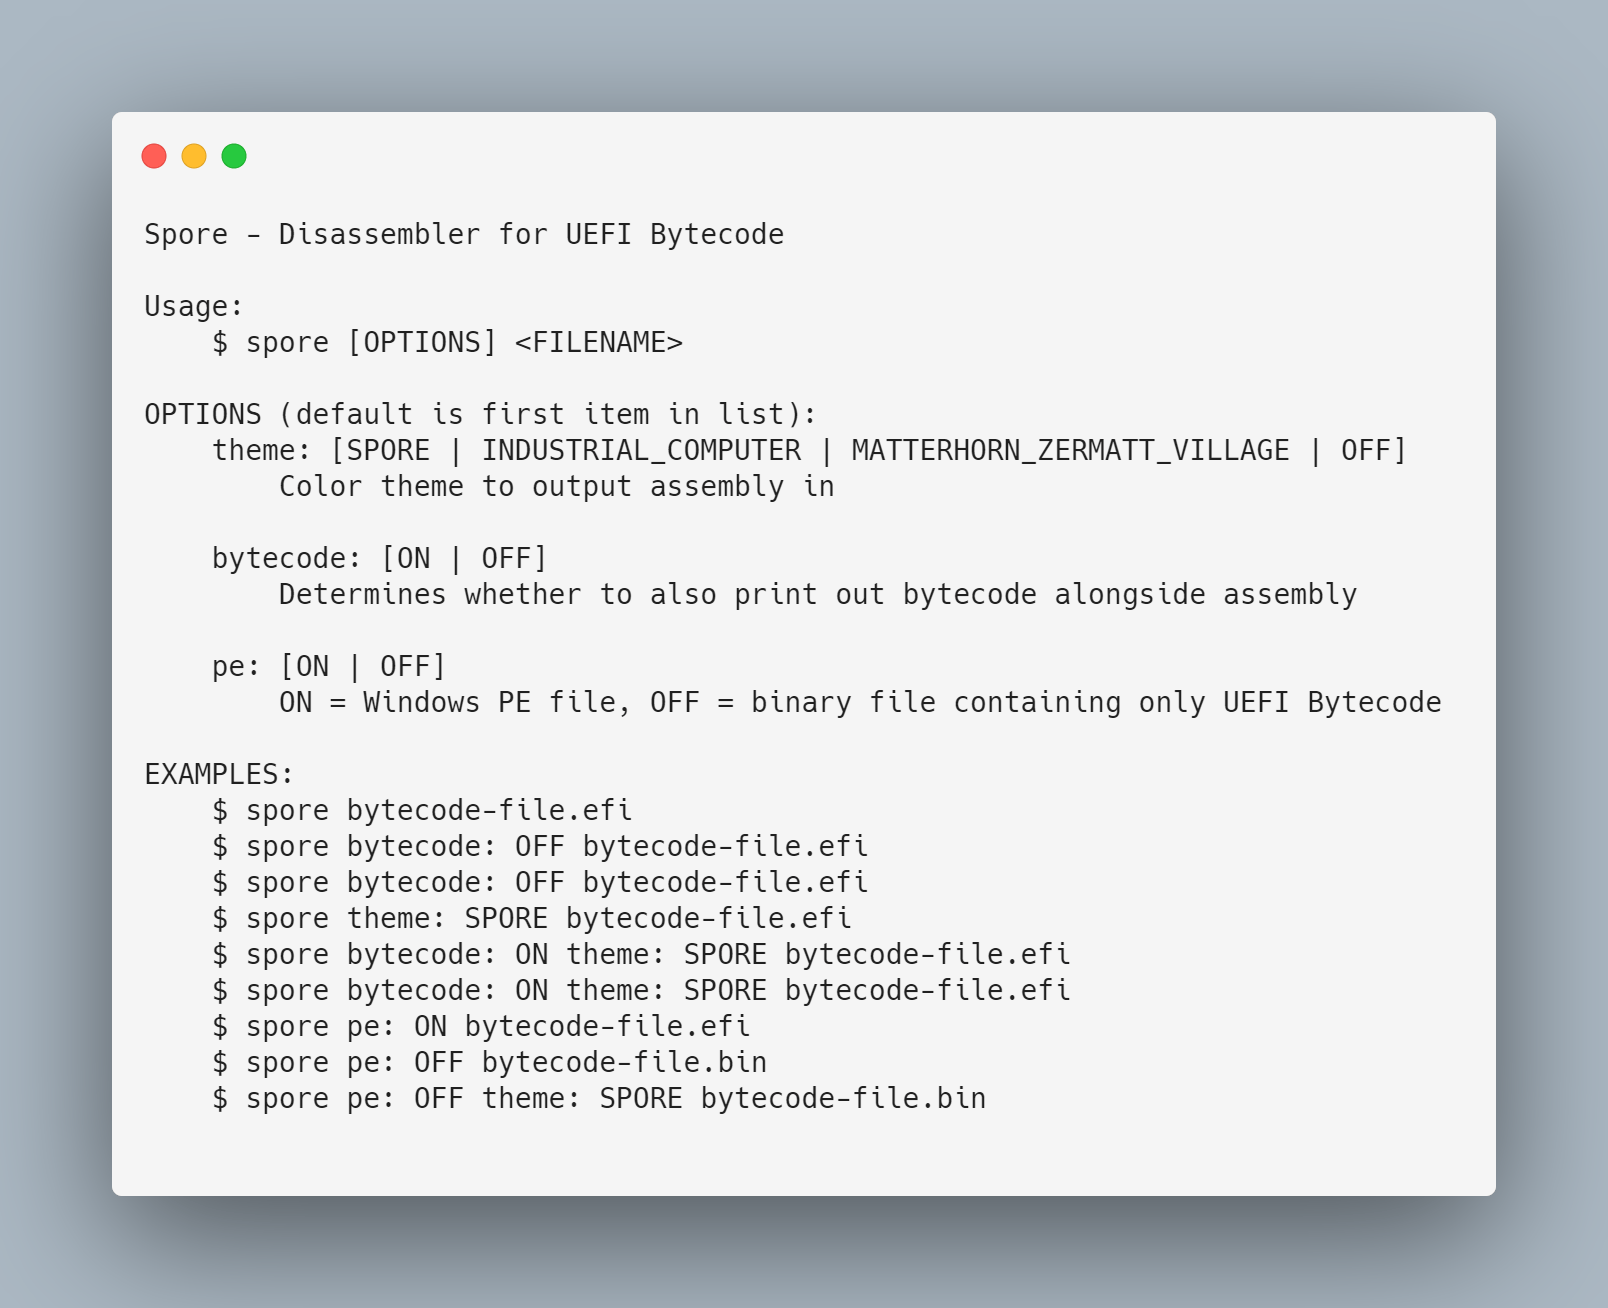Image resolution: width=1608 pixels, height=1308 pixels.
Task: Click the example '$ spore theme: SPORE bytecode-file.efi'
Action: (532, 918)
